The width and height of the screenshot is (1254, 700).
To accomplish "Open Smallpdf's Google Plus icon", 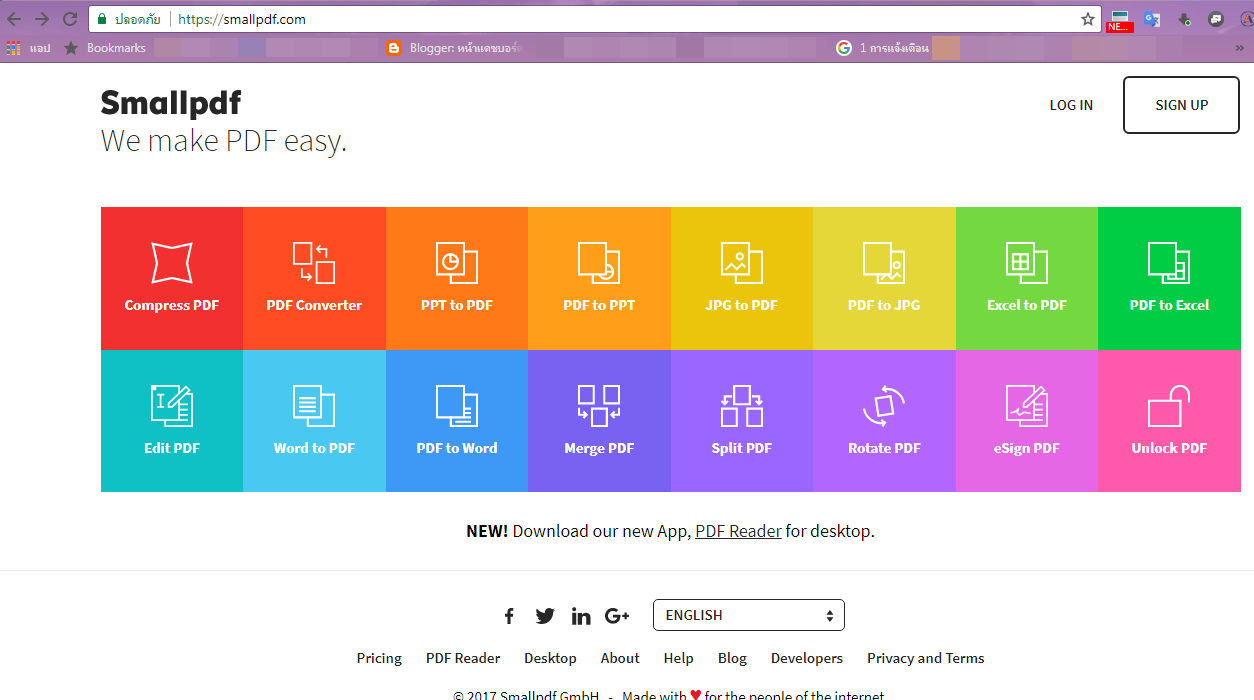I will pos(617,616).
